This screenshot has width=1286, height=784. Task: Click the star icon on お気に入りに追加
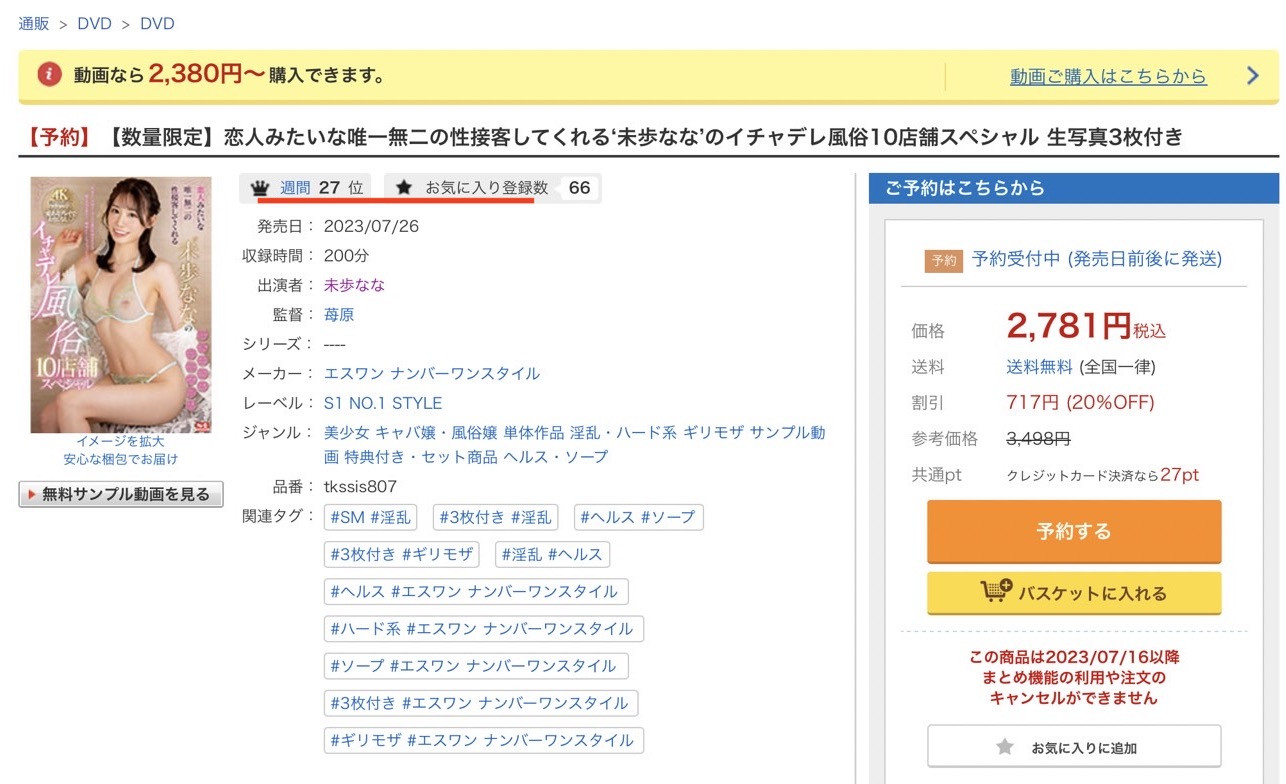point(1005,747)
